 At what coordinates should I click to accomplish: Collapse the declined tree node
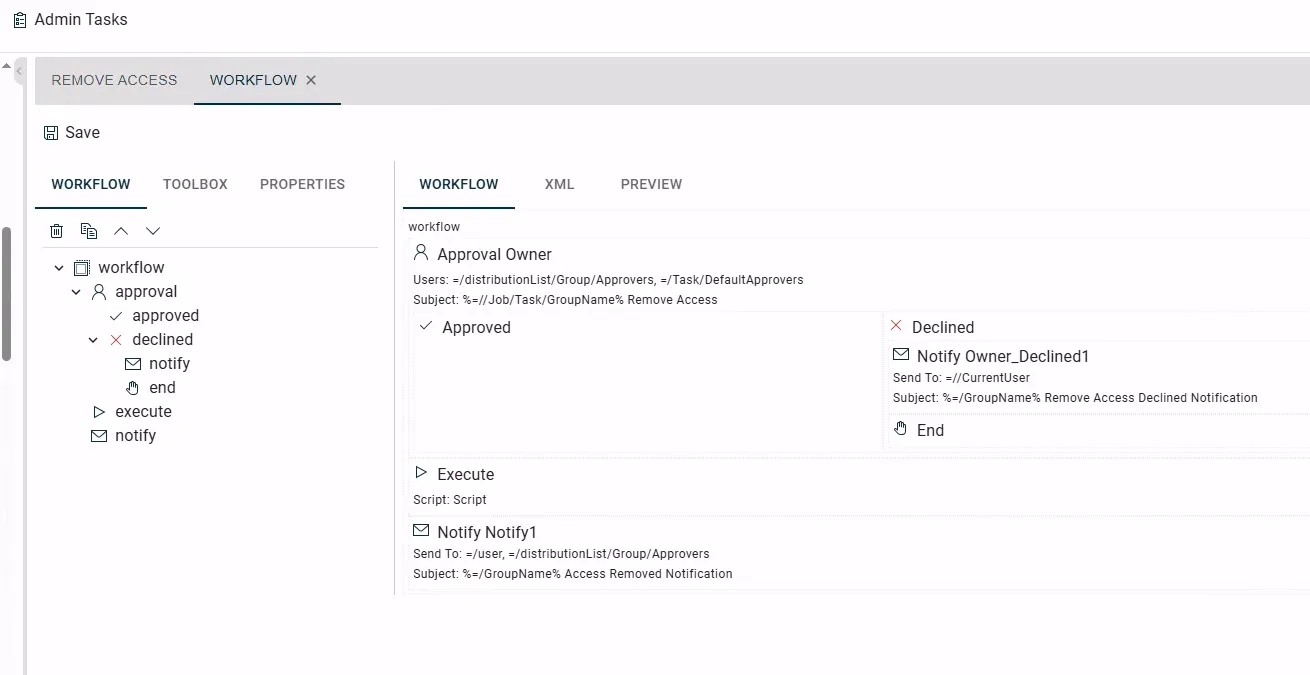pyautogui.click(x=93, y=340)
